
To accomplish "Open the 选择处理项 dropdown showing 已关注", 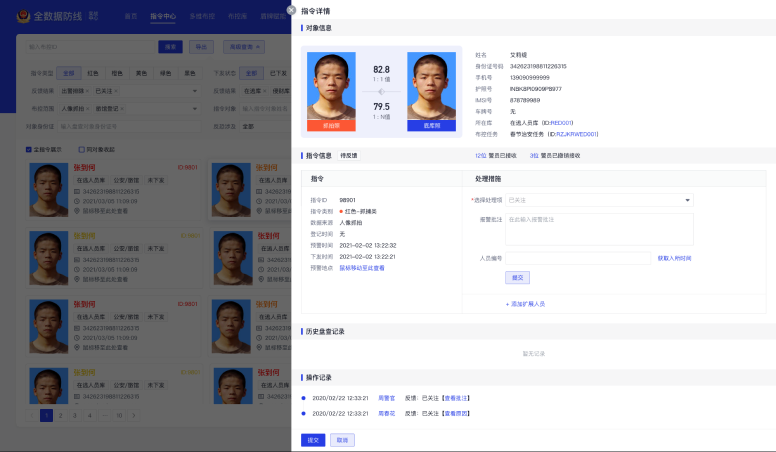I will tap(599, 200).
